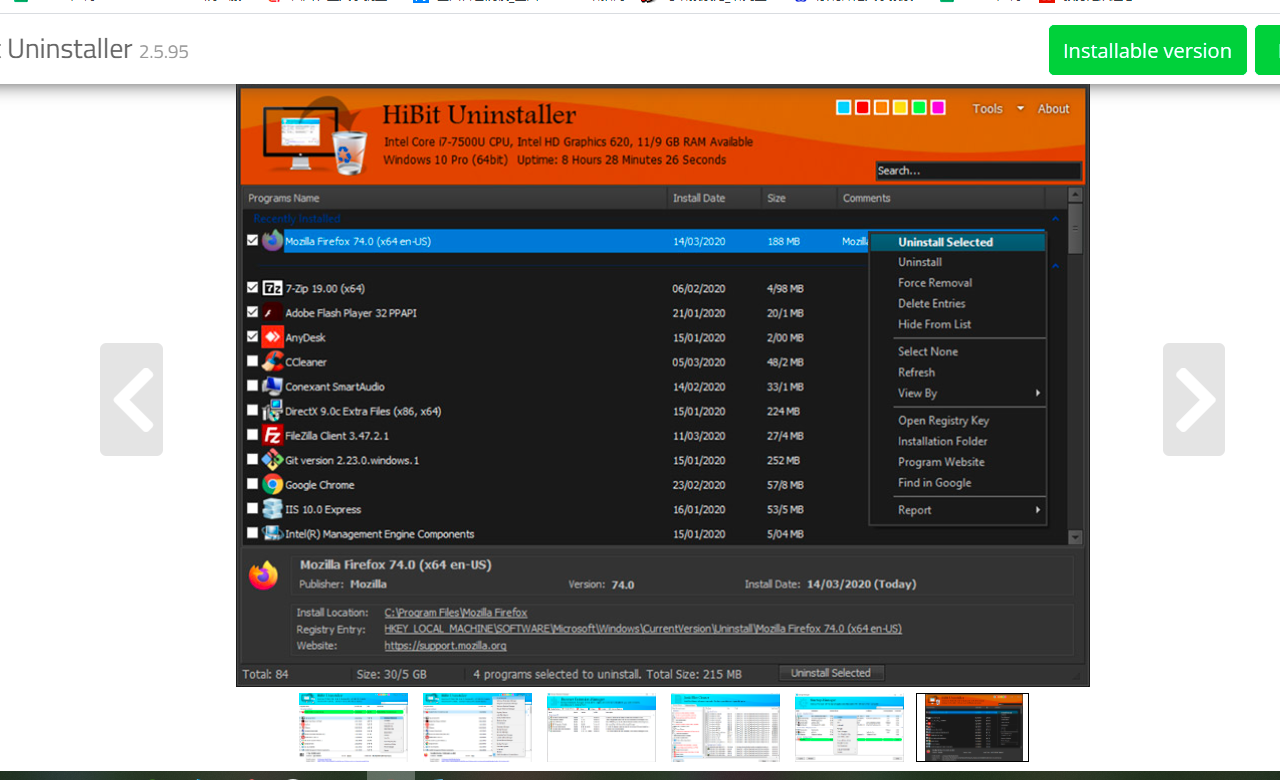Check the Google Chrome checkbox
The width and height of the screenshot is (1280, 780).
252,484
